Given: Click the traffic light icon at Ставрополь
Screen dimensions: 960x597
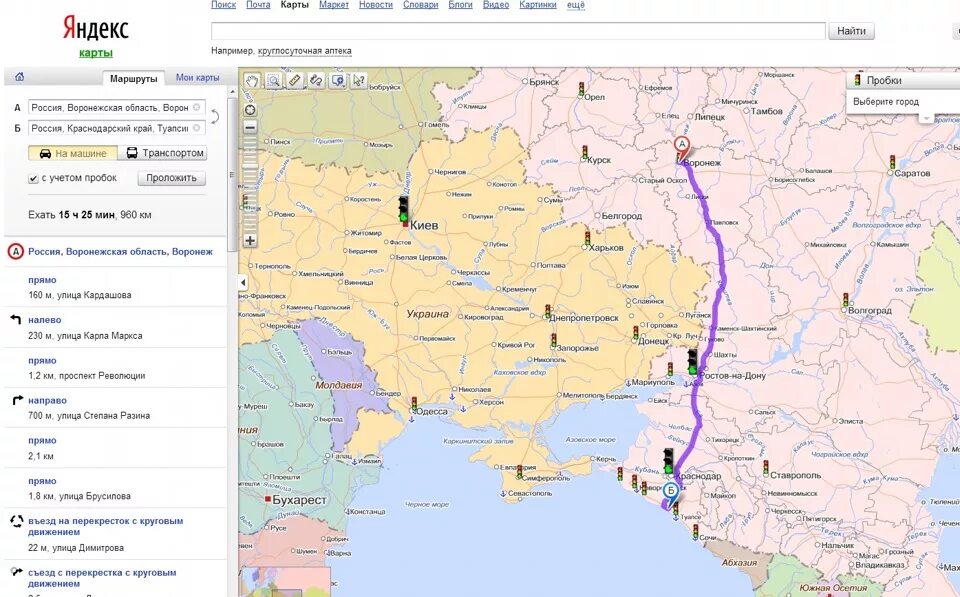Looking at the screenshot, I should pos(765,468).
